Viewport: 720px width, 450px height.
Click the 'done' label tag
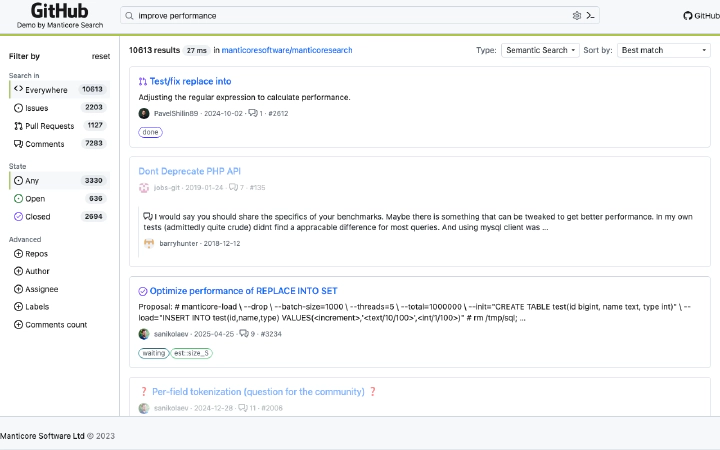(x=150, y=132)
